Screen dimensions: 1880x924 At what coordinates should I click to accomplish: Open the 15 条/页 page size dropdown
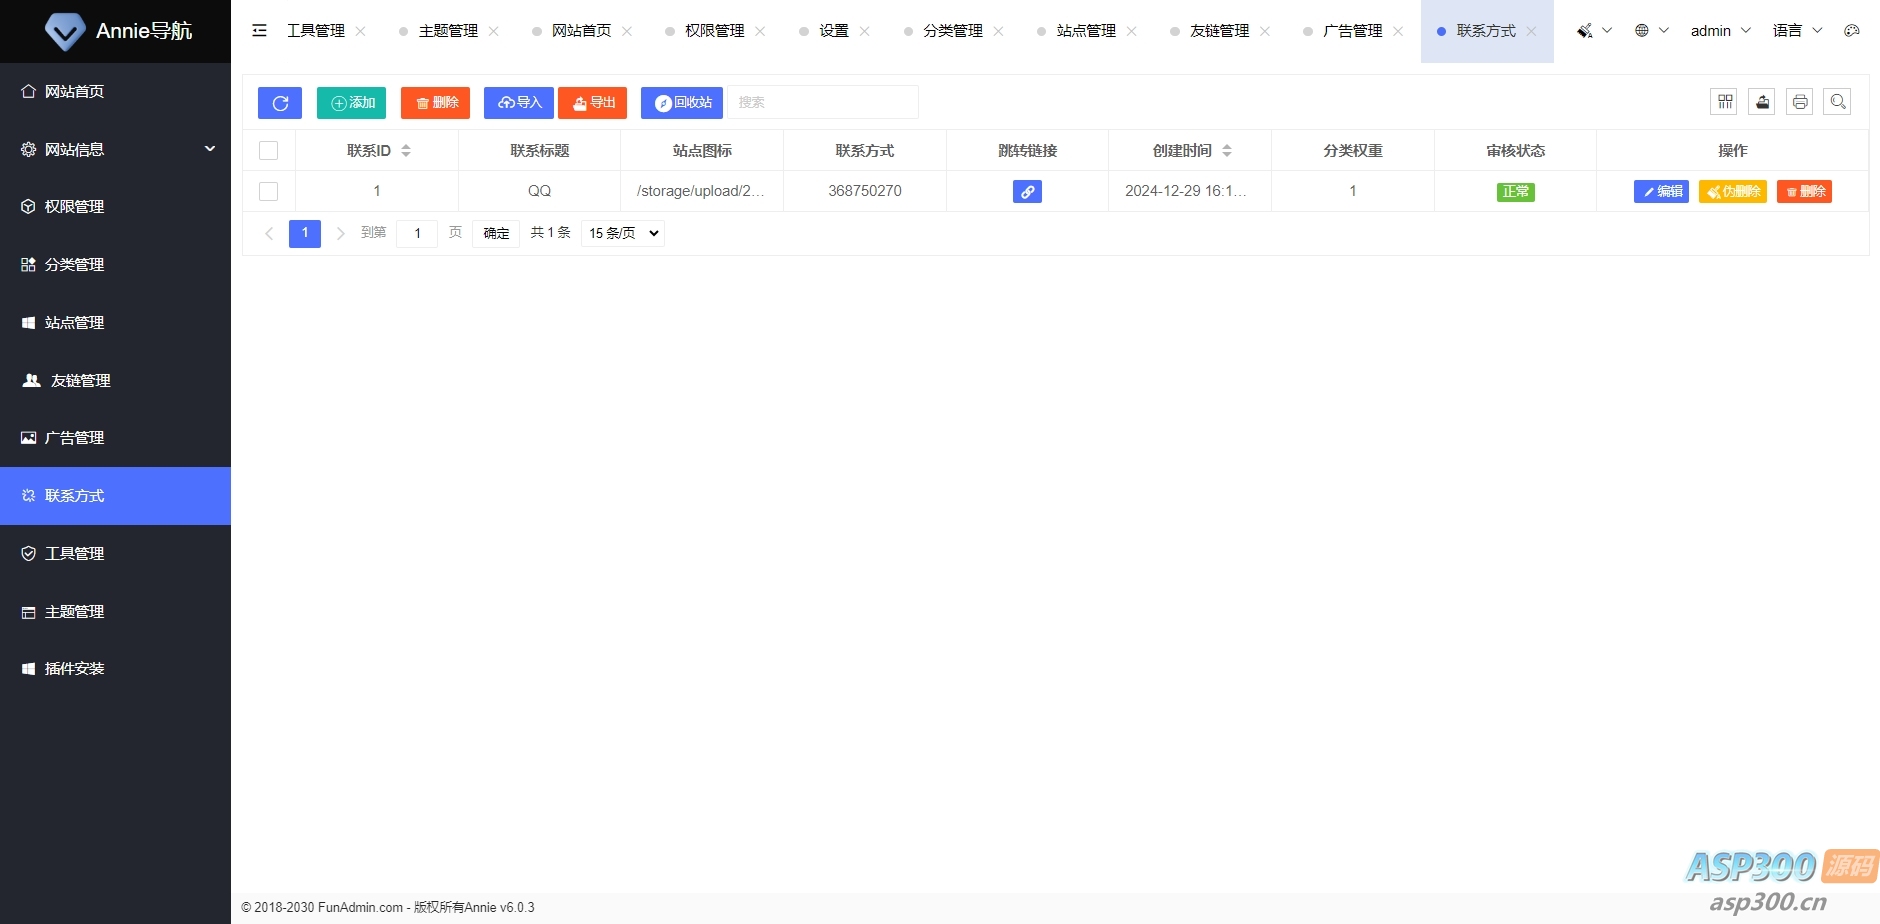(x=623, y=233)
